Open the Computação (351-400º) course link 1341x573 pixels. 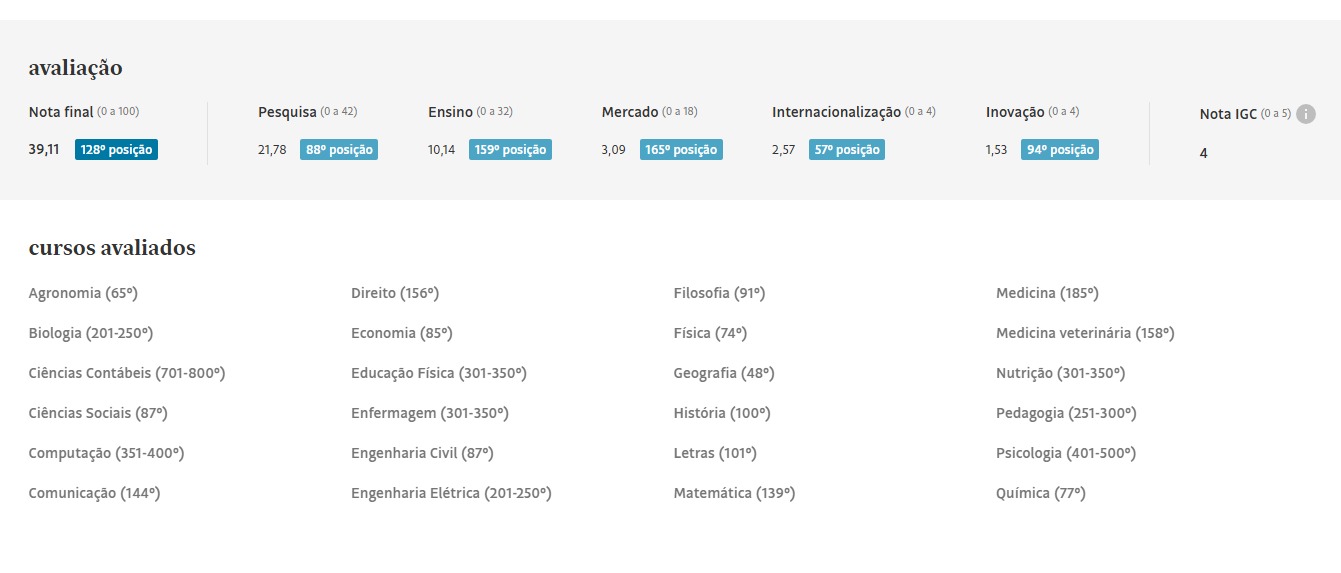tap(106, 453)
